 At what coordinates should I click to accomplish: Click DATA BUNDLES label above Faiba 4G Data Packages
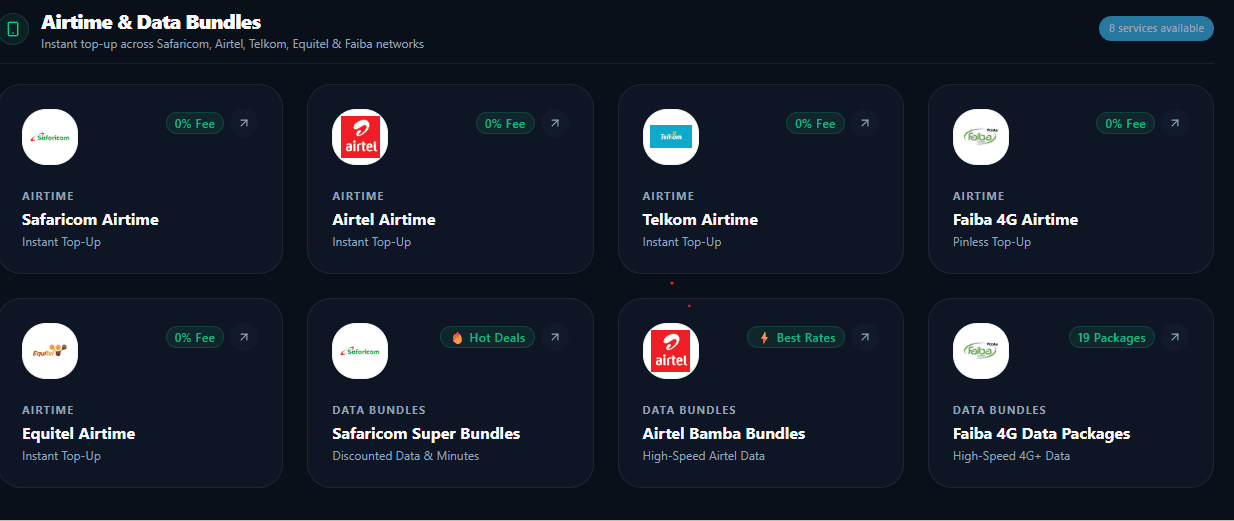pos(999,410)
